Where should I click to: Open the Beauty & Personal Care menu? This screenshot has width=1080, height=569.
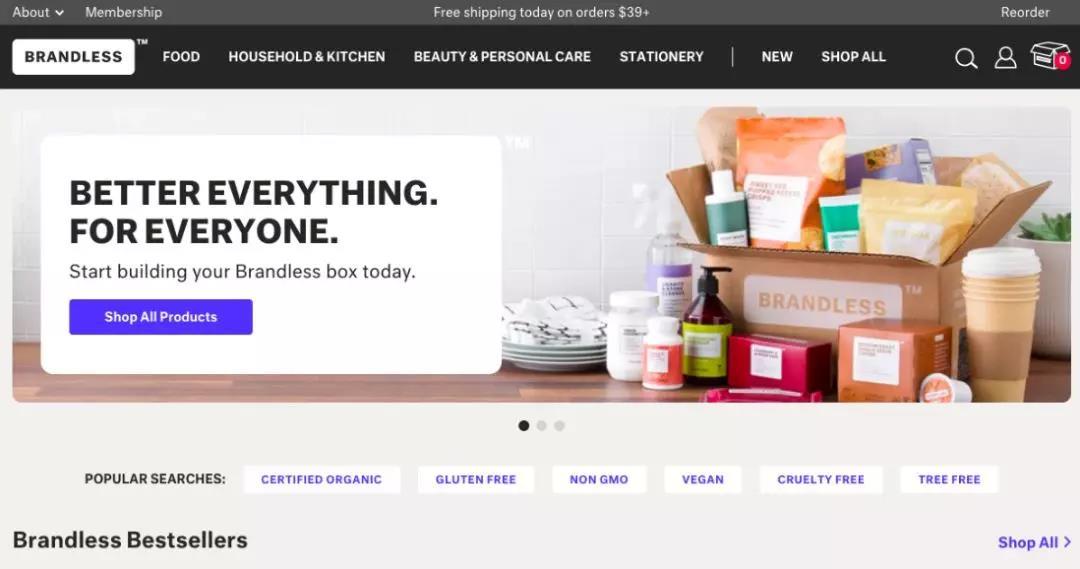502,57
